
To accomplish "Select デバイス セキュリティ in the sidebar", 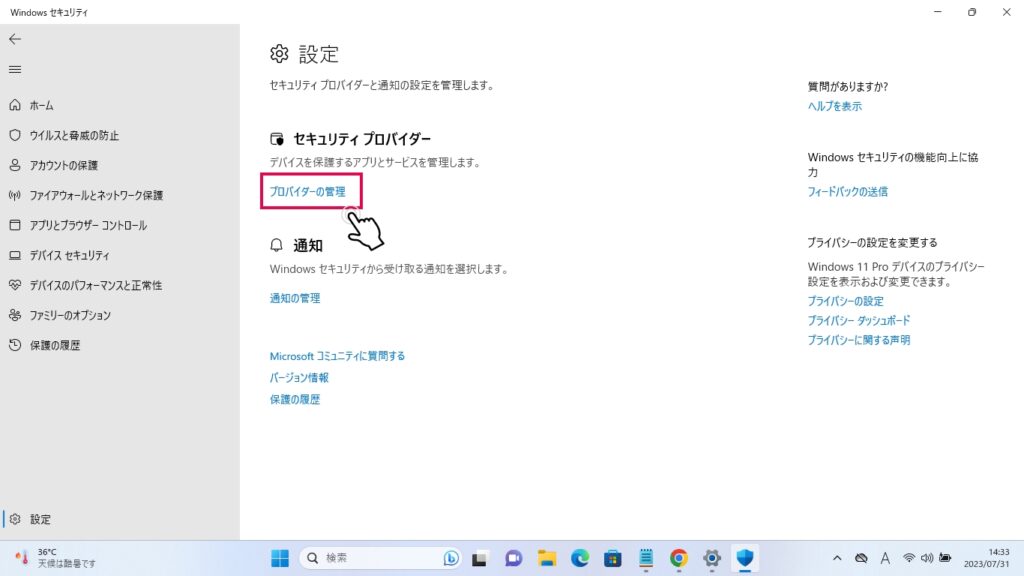I will pyautogui.click(x=69, y=255).
